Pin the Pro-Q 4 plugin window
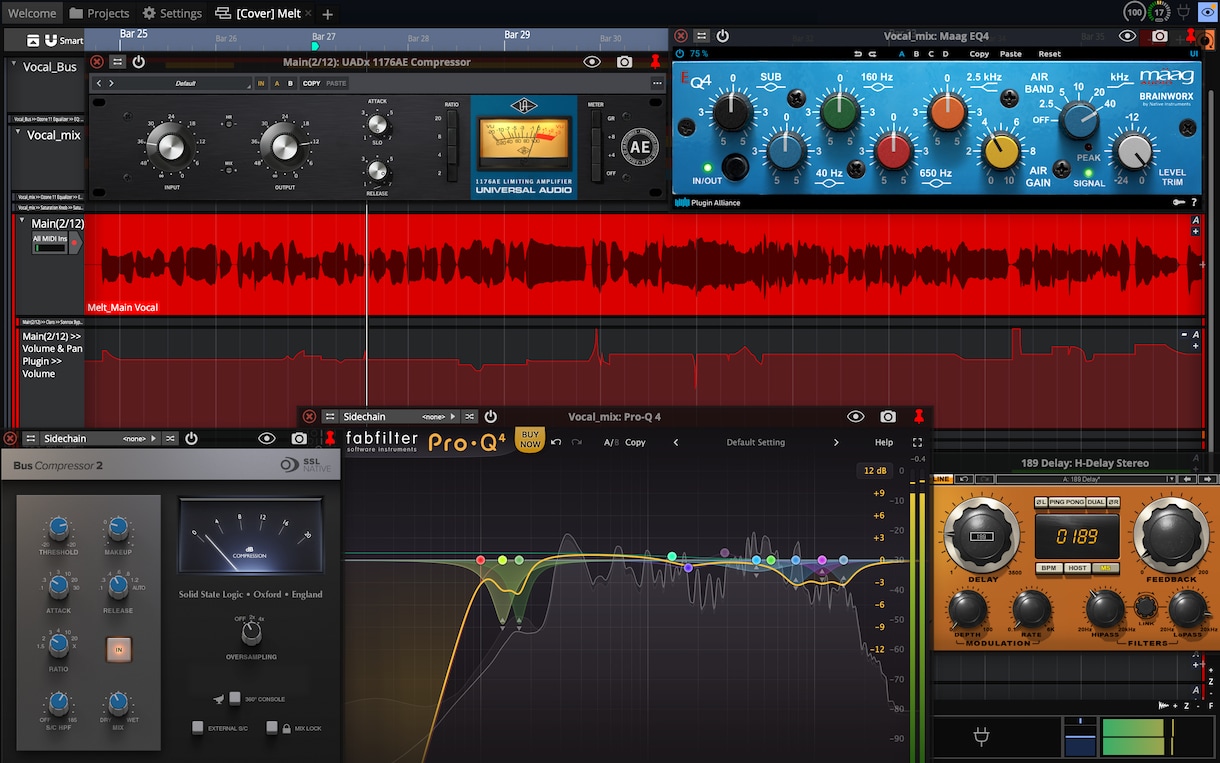Image resolution: width=1220 pixels, height=763 pixels. coord(918,416)
